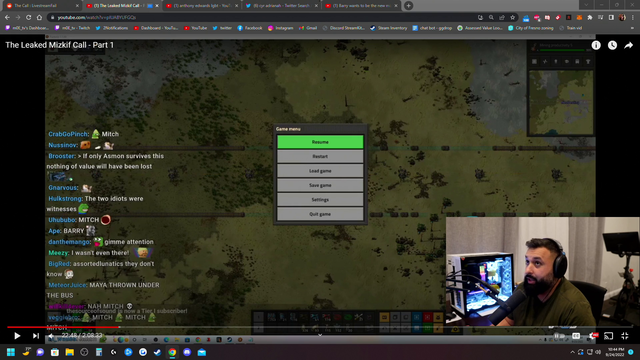Viewport: 640px width, 360px height.
Task: Open the Gmail bookmark
Action: click(x=308, y=28)
